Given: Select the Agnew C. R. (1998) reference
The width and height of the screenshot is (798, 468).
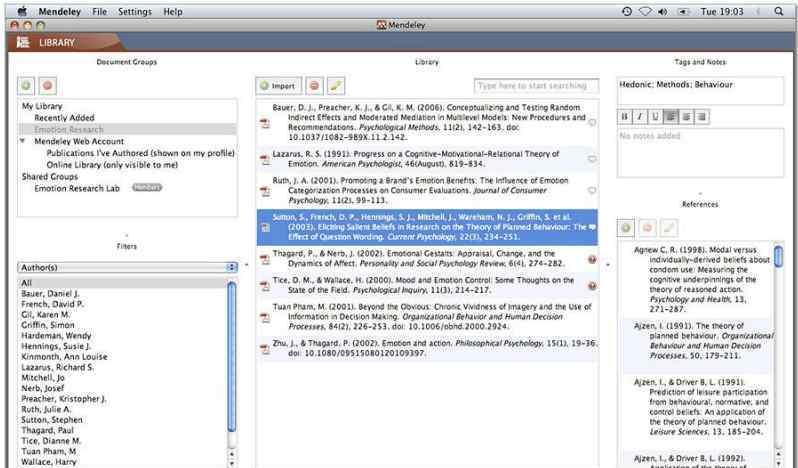Looking at the screenshot, I should 697,279.
